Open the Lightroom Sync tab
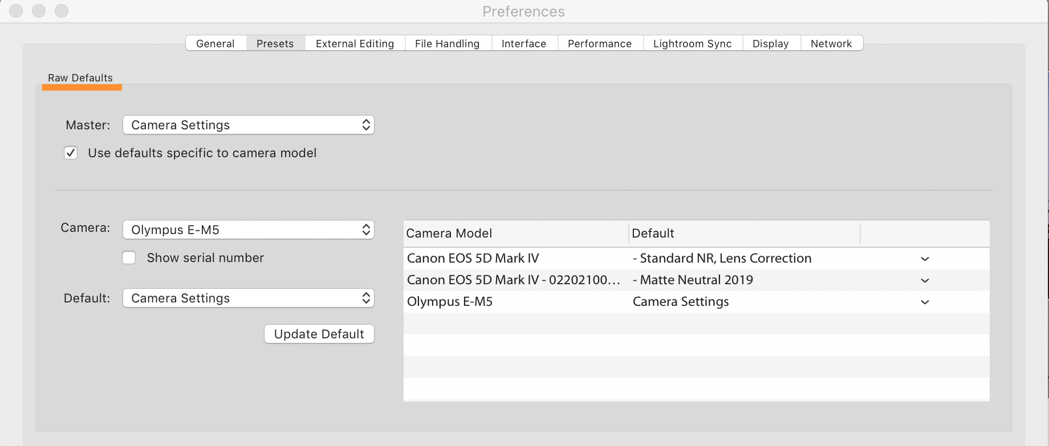This screenshot has height=446, width=1049. (692, 44)
